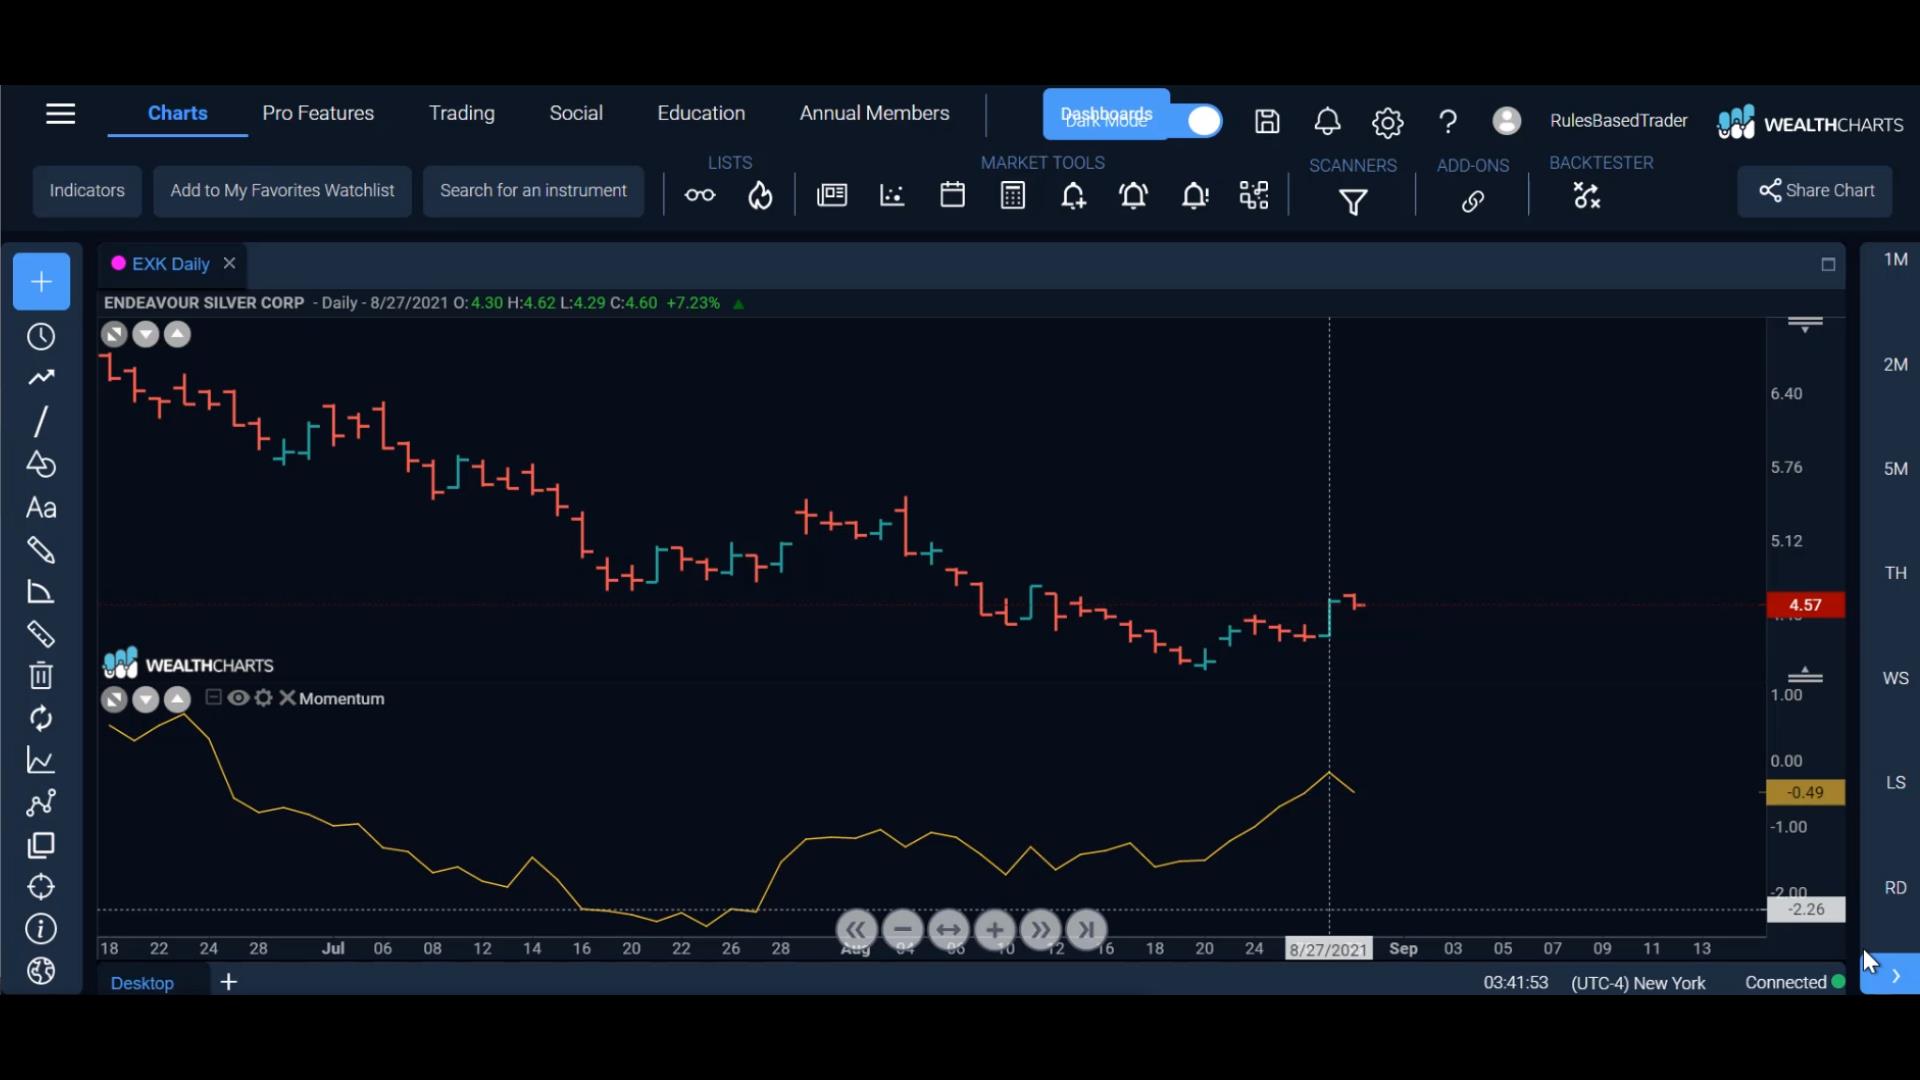Screen dimensions: 1920x1080
Task: Click the add alert bell icon
Action: (x=1073, y=196)
